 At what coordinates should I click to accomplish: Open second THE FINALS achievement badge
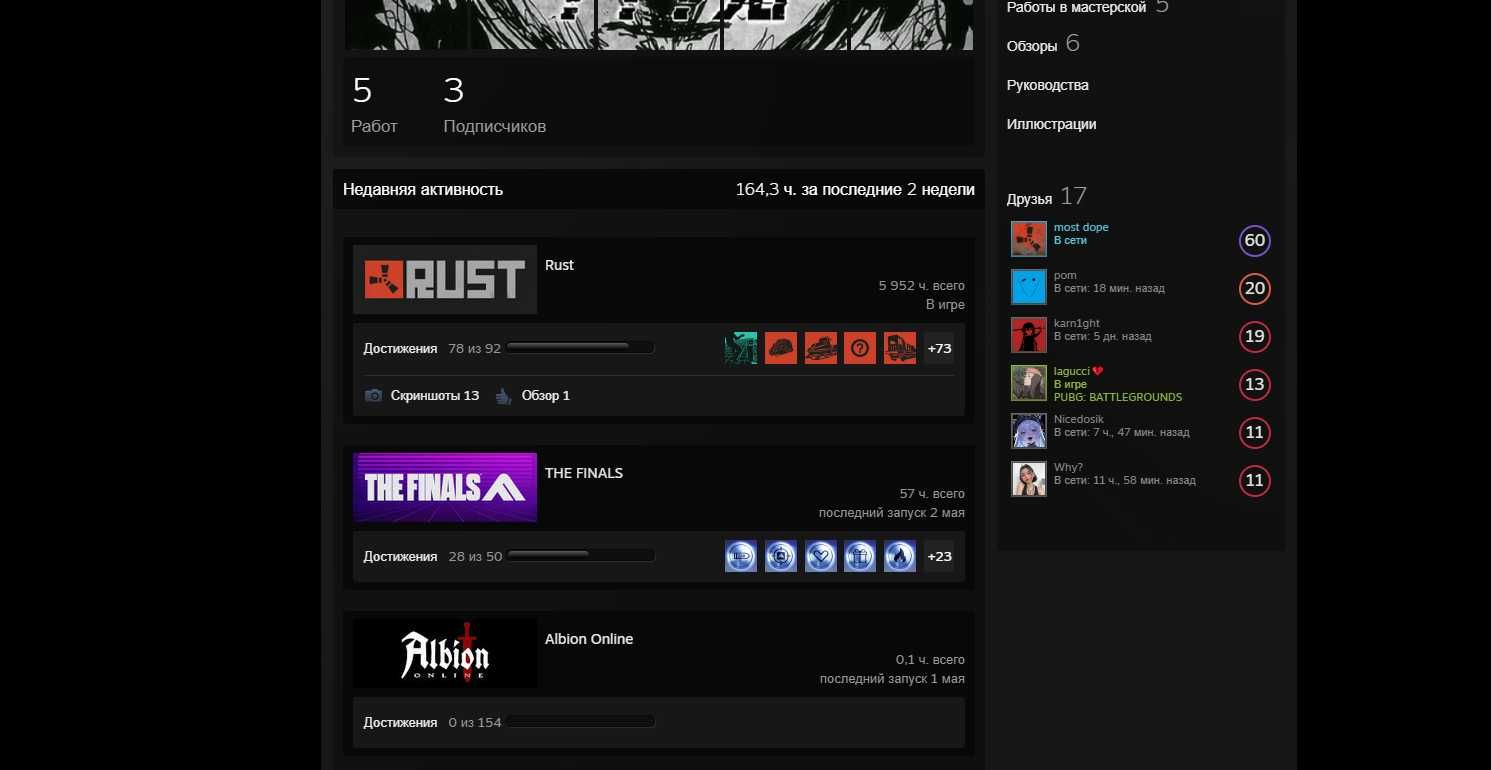click(781, 556)
